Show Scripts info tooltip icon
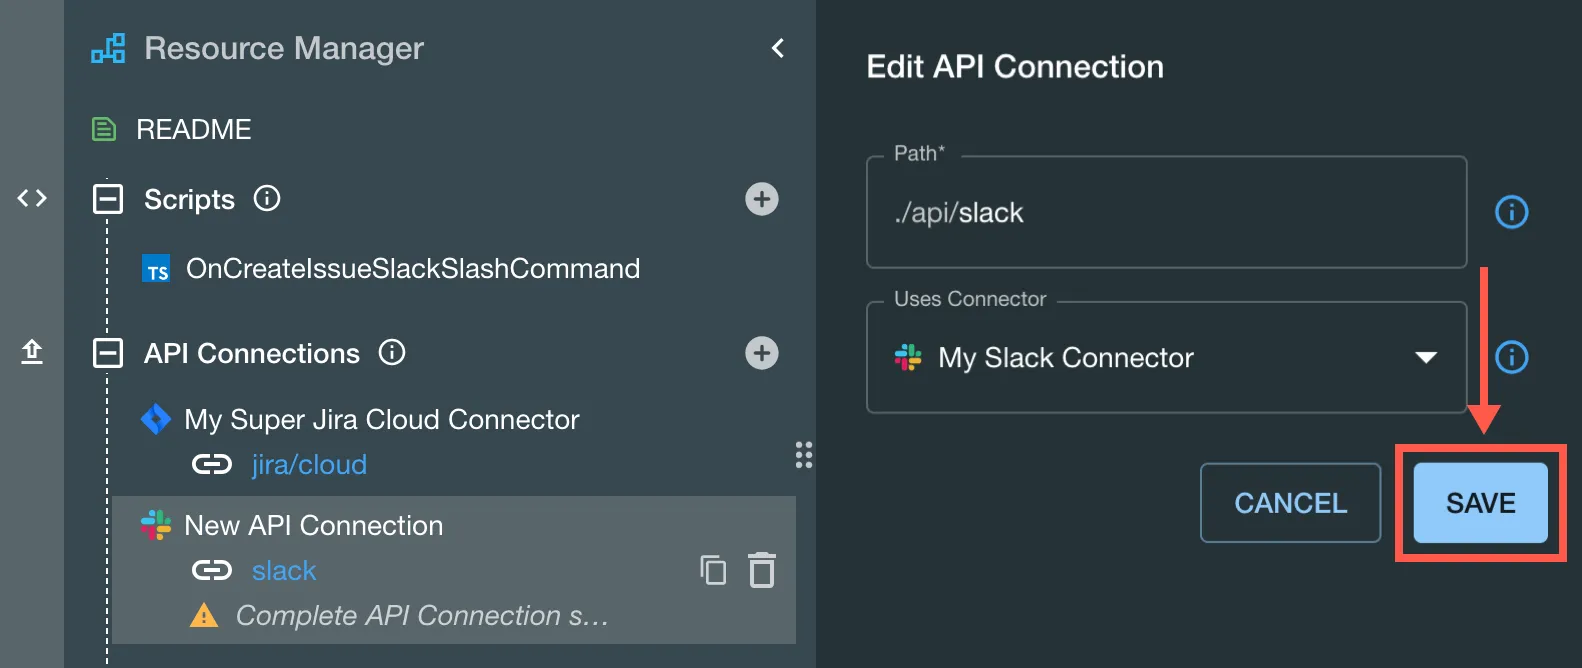The image size is (1582, 668). click(267, 198)
